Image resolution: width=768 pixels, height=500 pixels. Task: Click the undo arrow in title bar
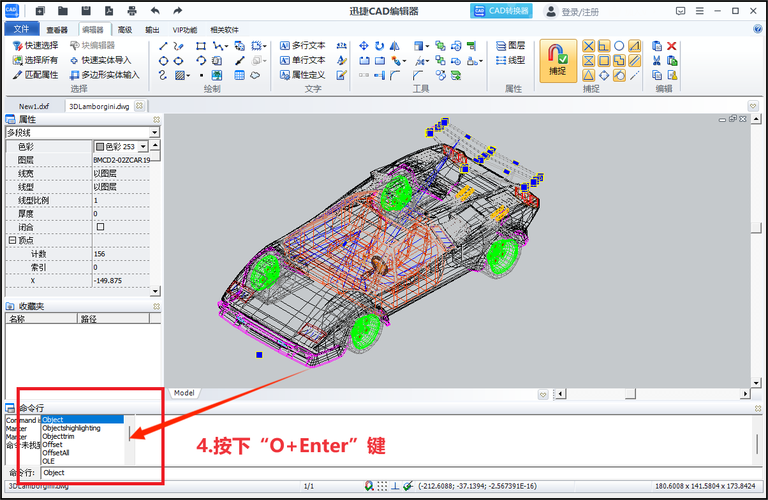pos(154,11)
